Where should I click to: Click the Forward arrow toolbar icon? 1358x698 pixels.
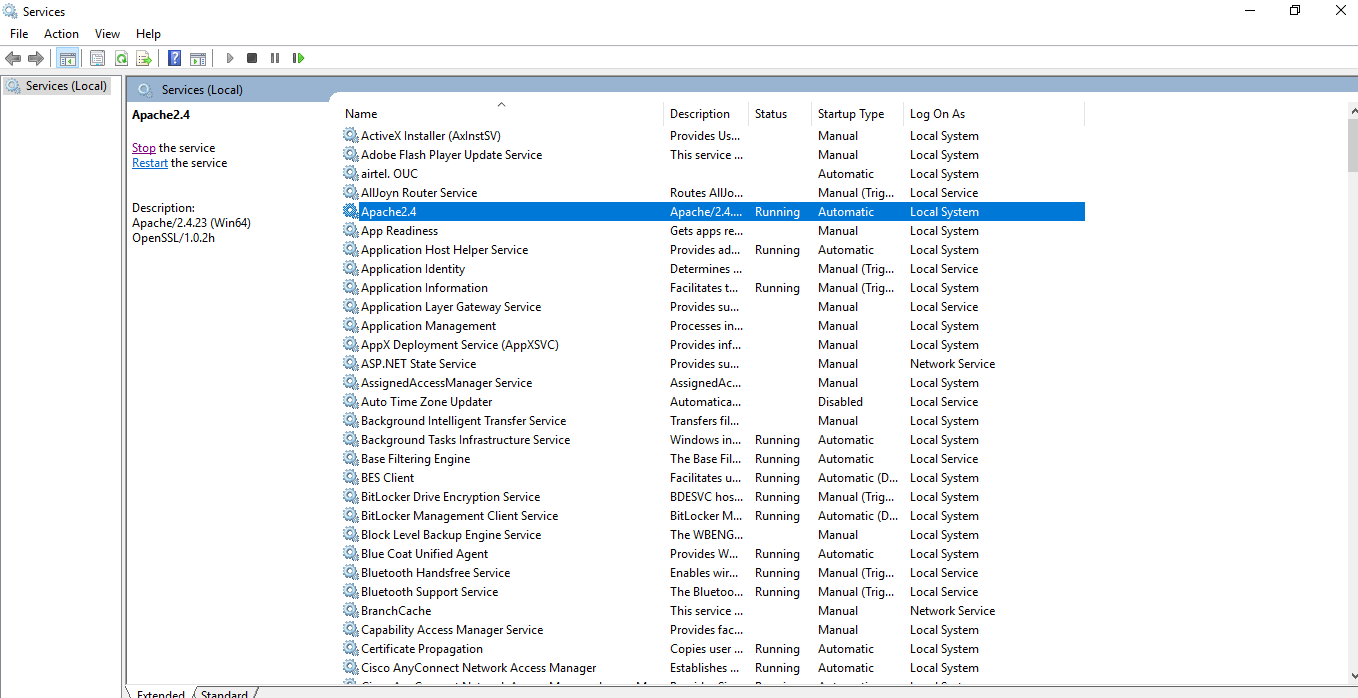[35, 58]
